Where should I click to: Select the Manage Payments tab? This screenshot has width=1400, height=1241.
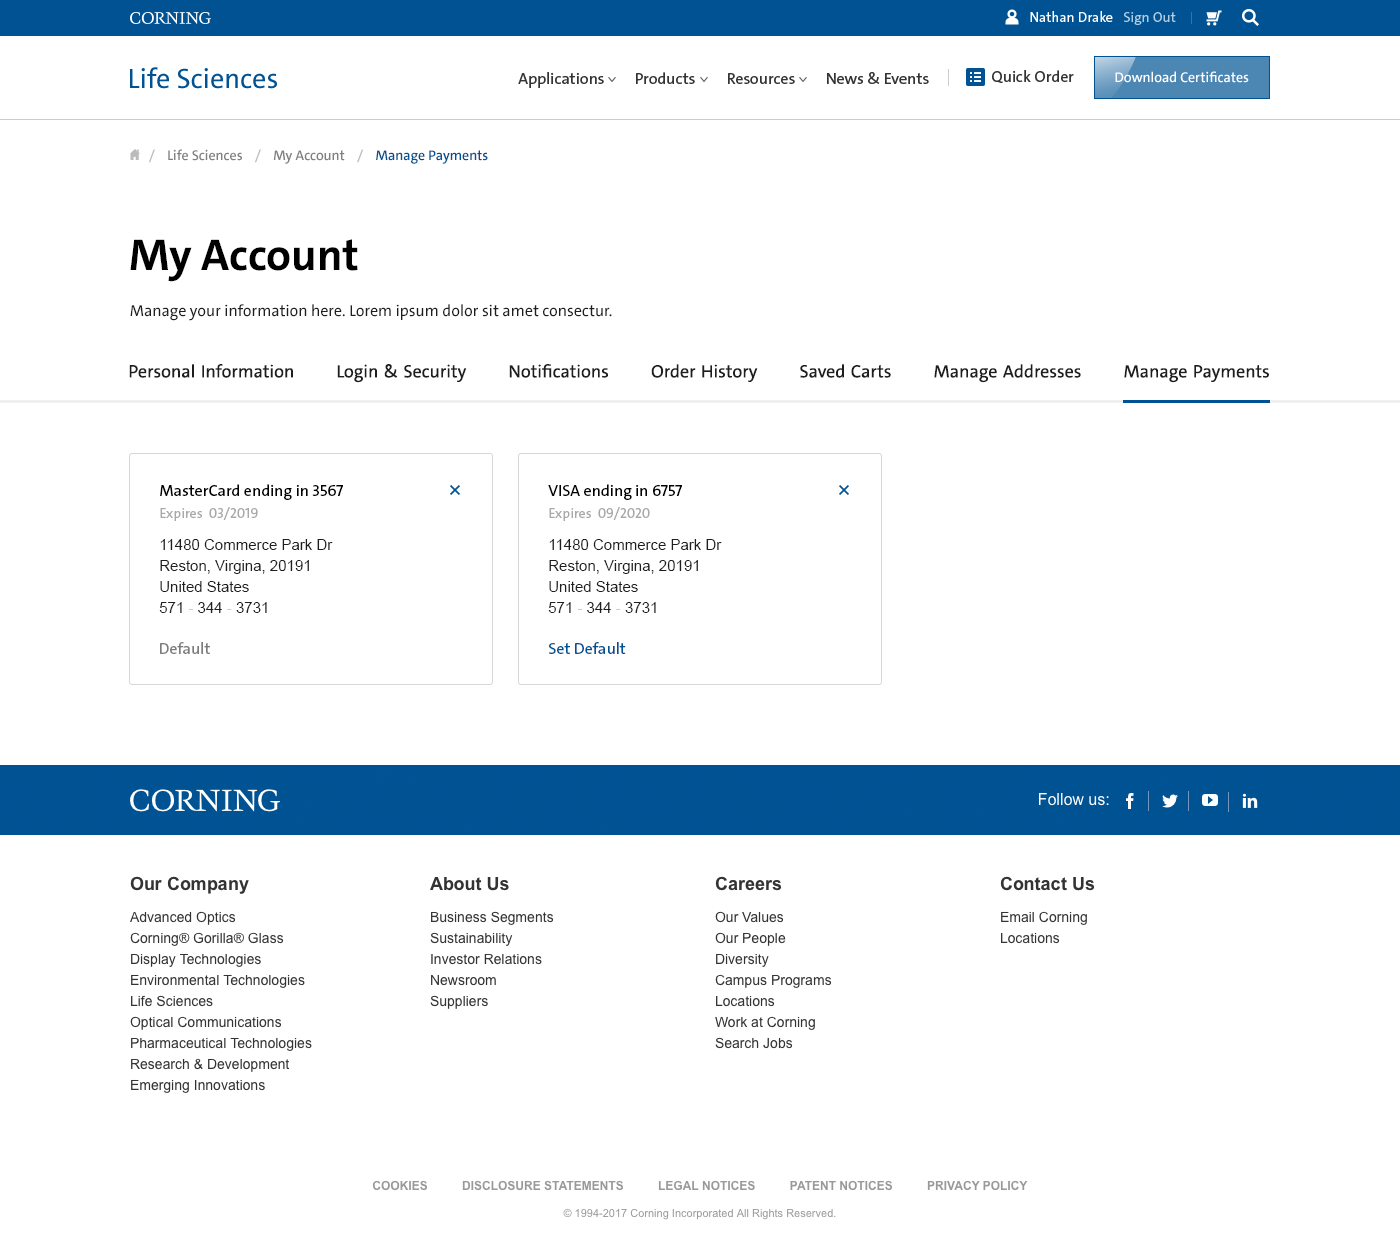click(x=1196, y=372)
